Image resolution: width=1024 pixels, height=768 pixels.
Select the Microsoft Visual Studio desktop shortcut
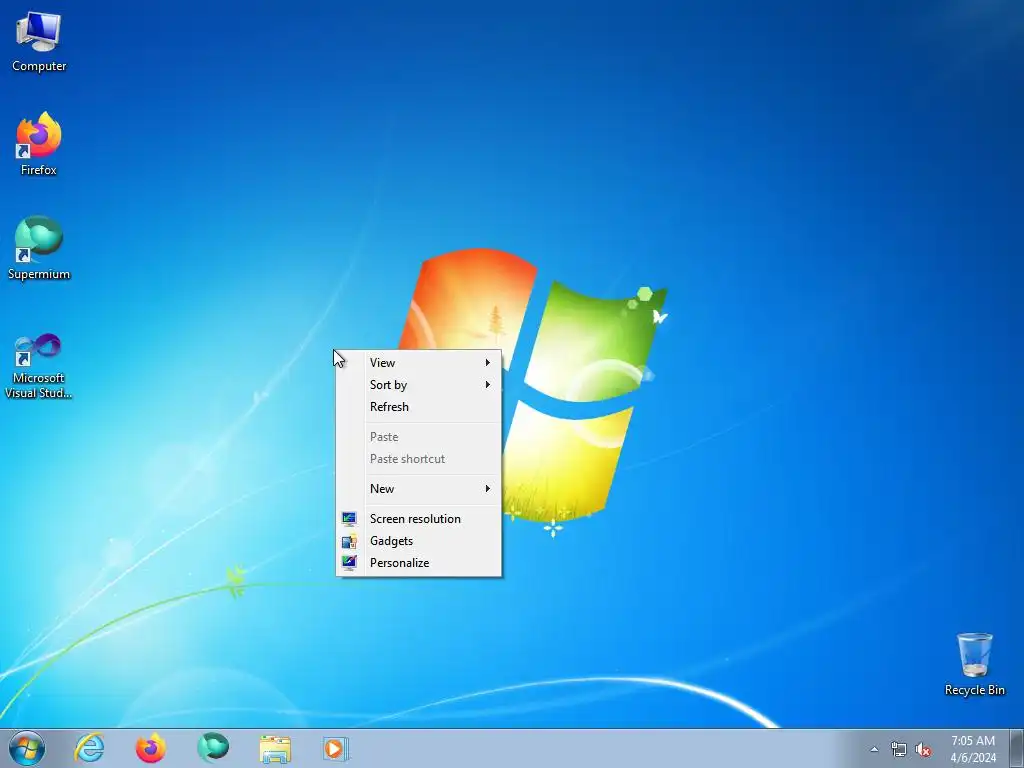pyautogui.click(x=39, y=366)
